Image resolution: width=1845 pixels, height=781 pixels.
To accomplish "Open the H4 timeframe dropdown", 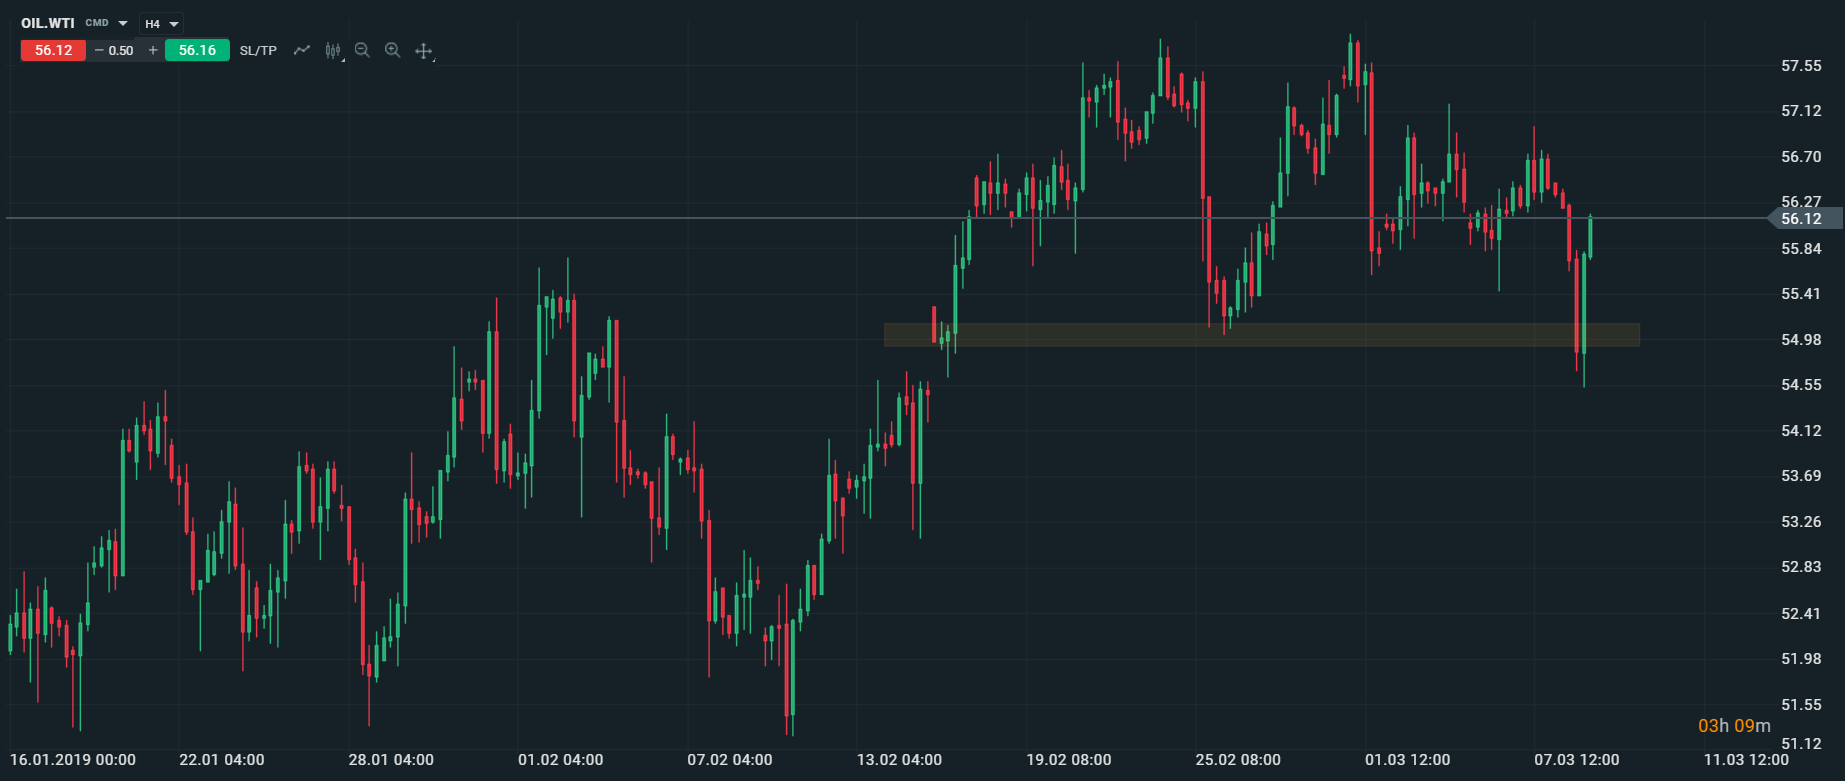I will point(161,24).
